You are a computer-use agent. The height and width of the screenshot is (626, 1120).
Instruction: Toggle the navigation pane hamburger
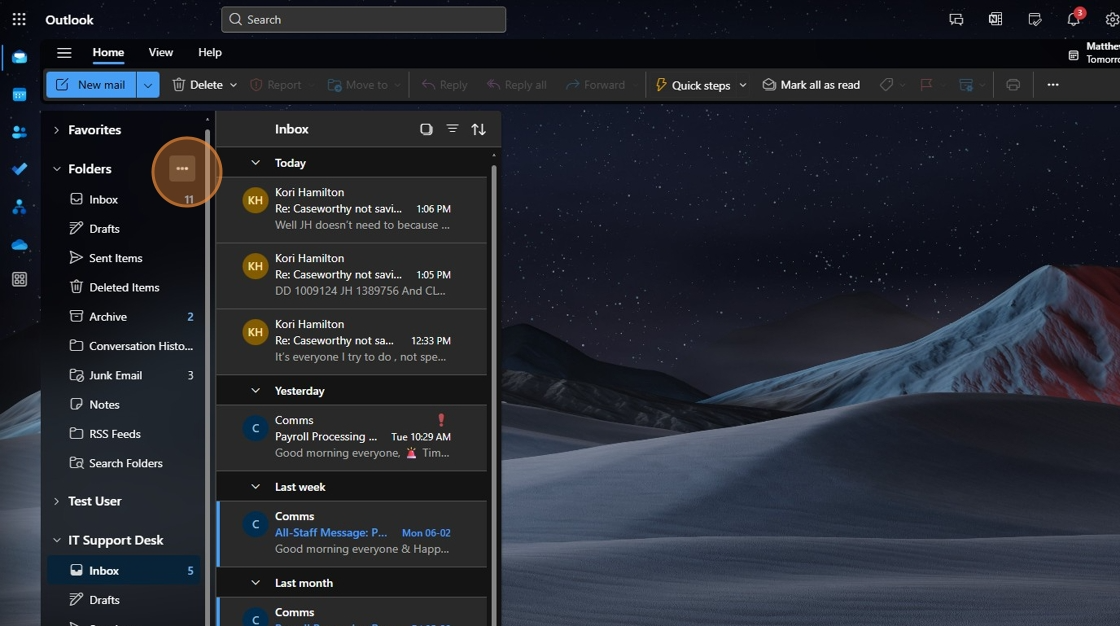point(64,52)
